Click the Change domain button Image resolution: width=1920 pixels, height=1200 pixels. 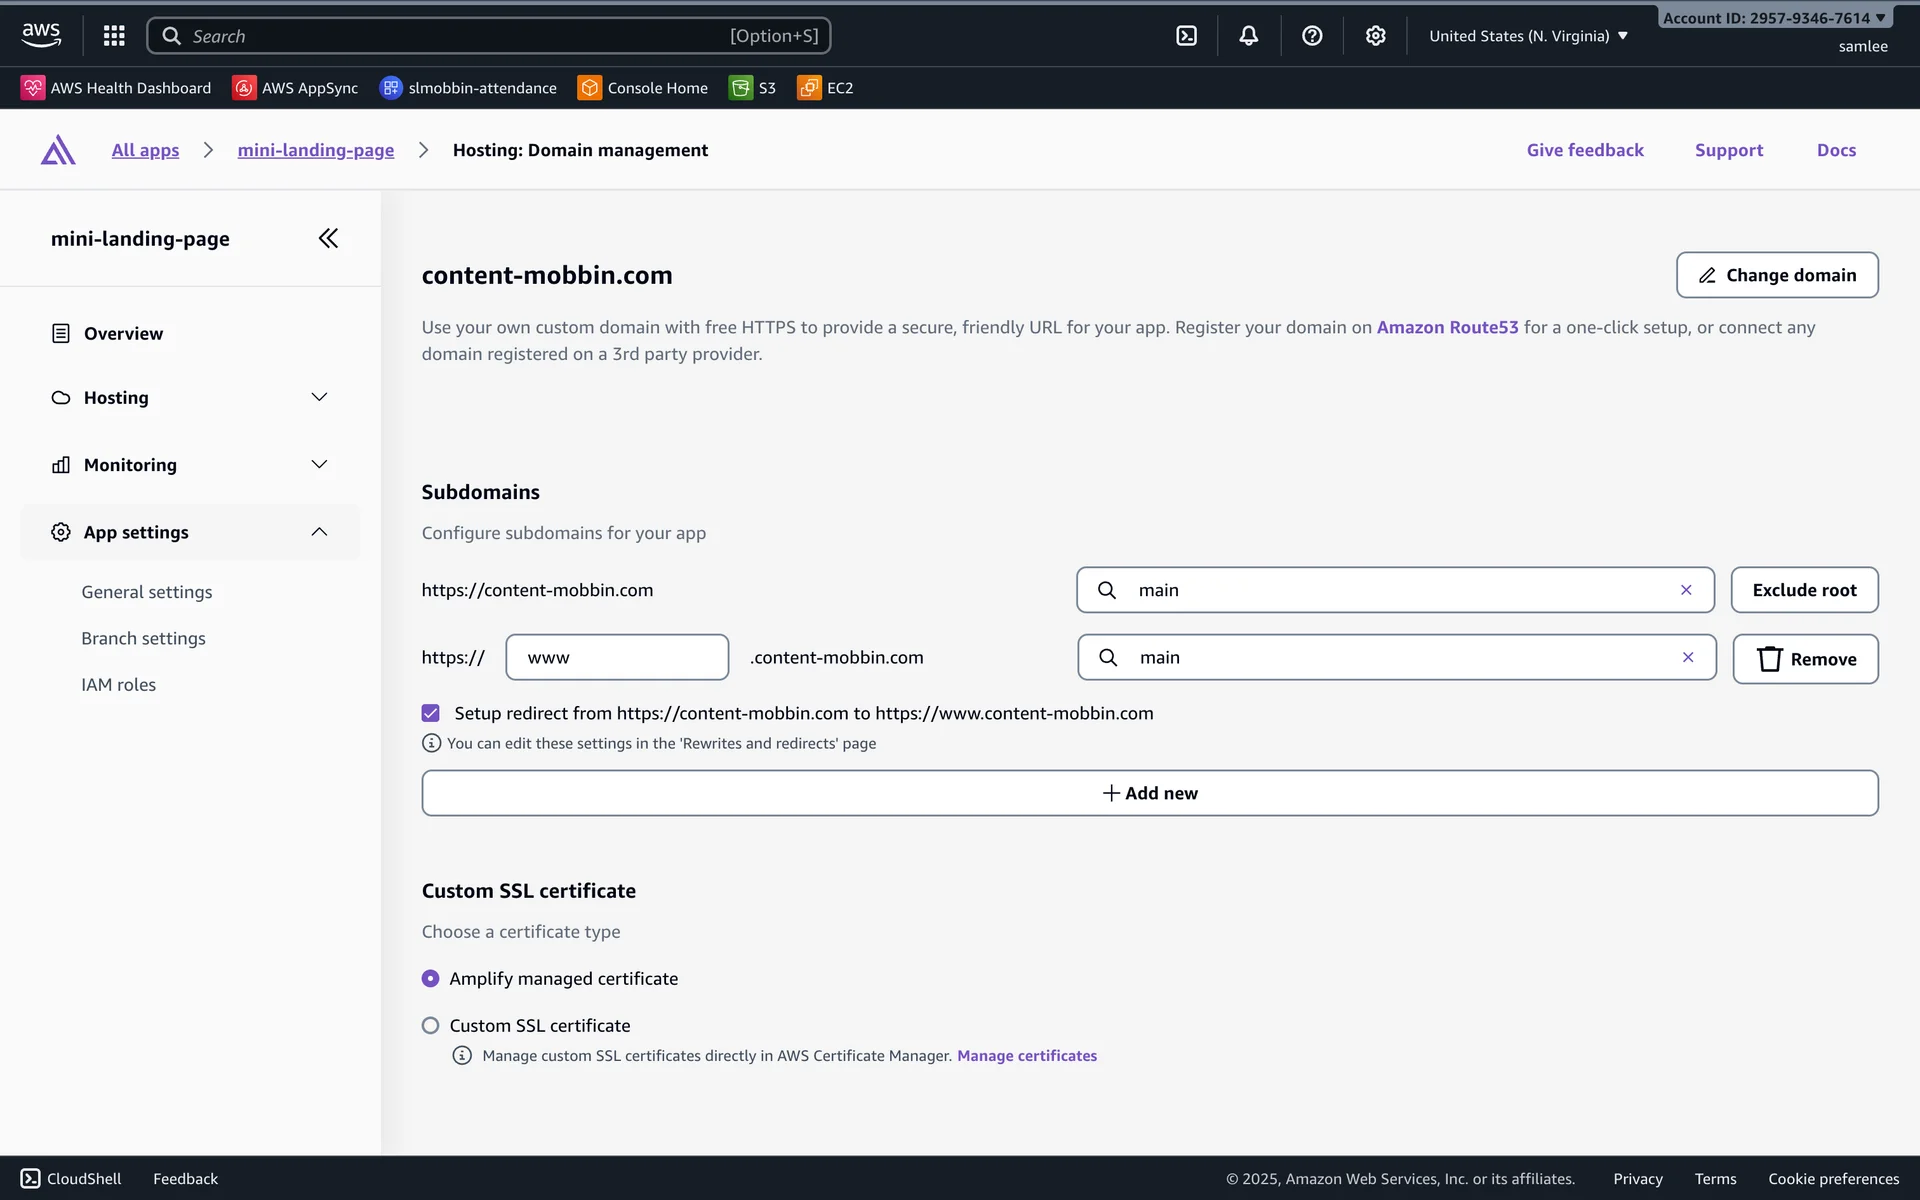click(1777, 275)
